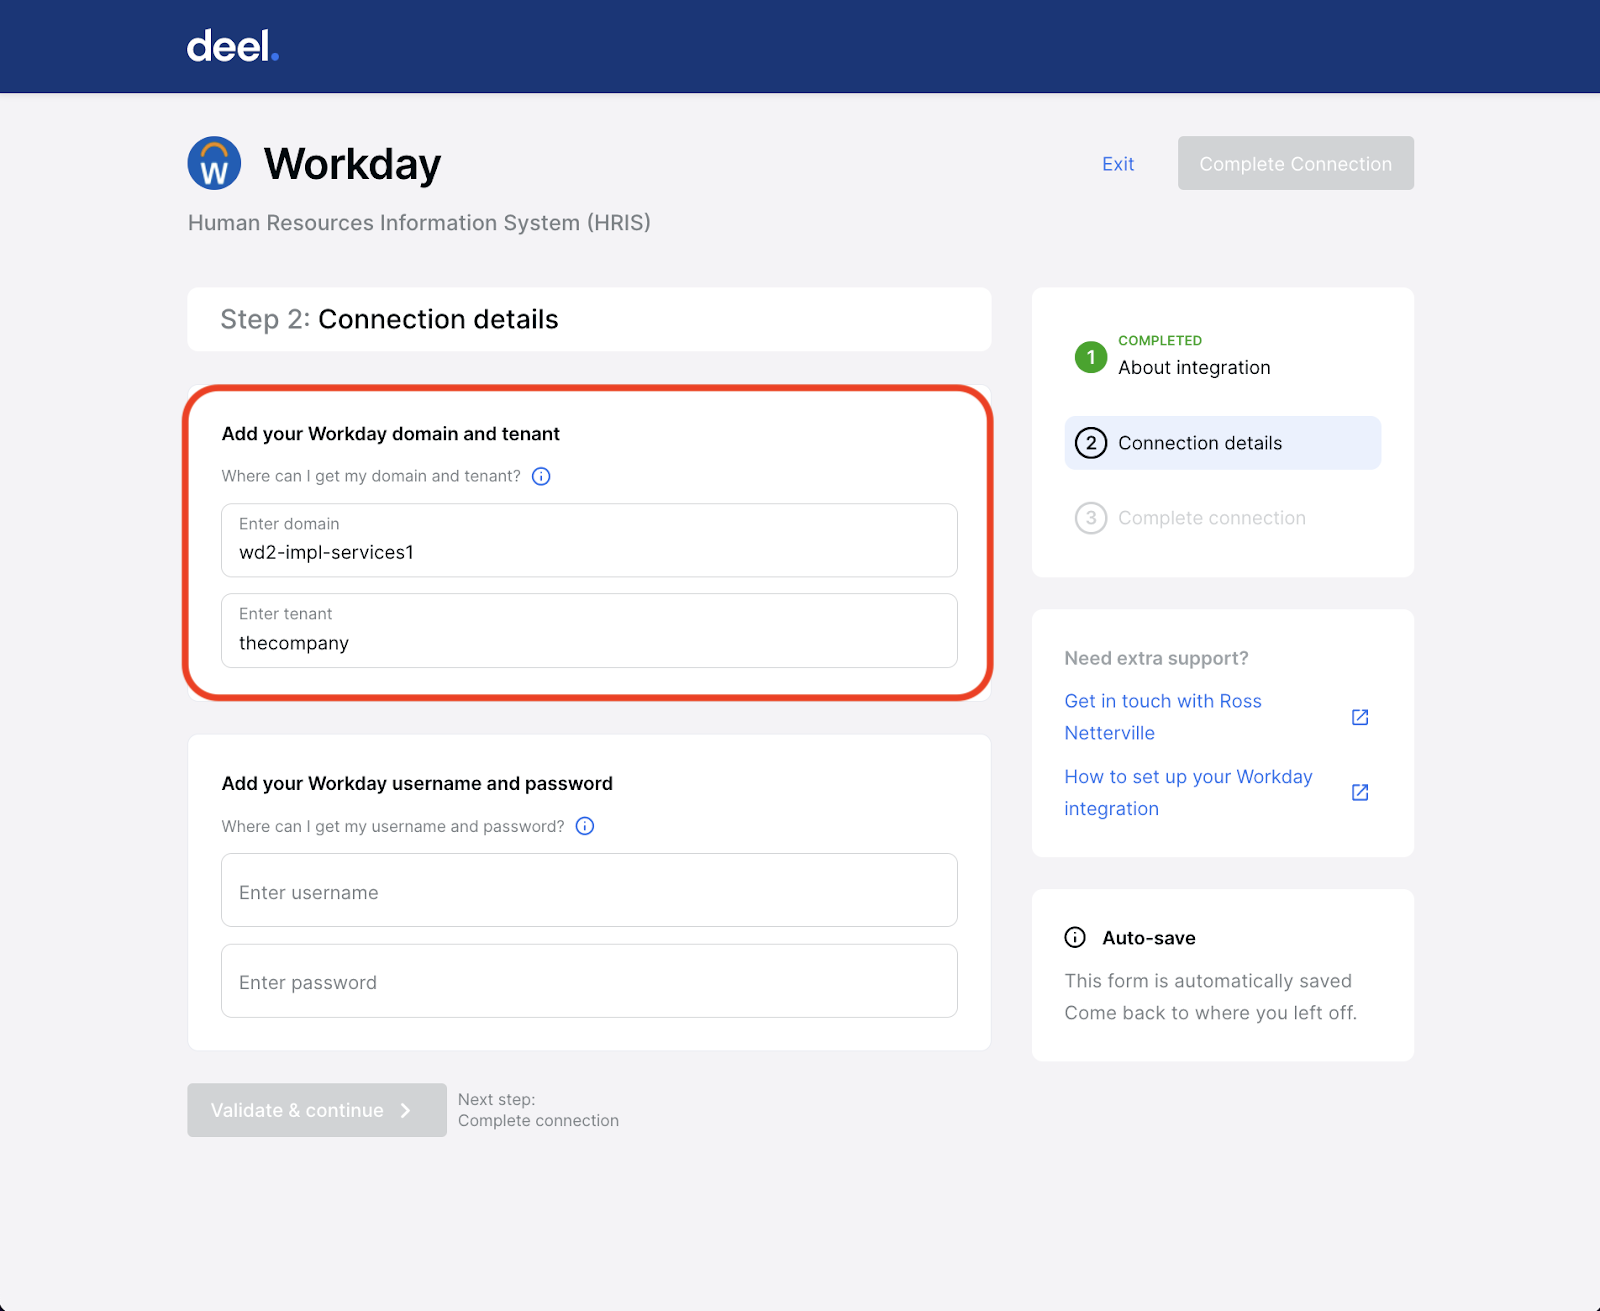The width and height of the screenshot is (1600, 1311).
Task: Select the domain field containing wd2-impl-services1
Action: 588,541
